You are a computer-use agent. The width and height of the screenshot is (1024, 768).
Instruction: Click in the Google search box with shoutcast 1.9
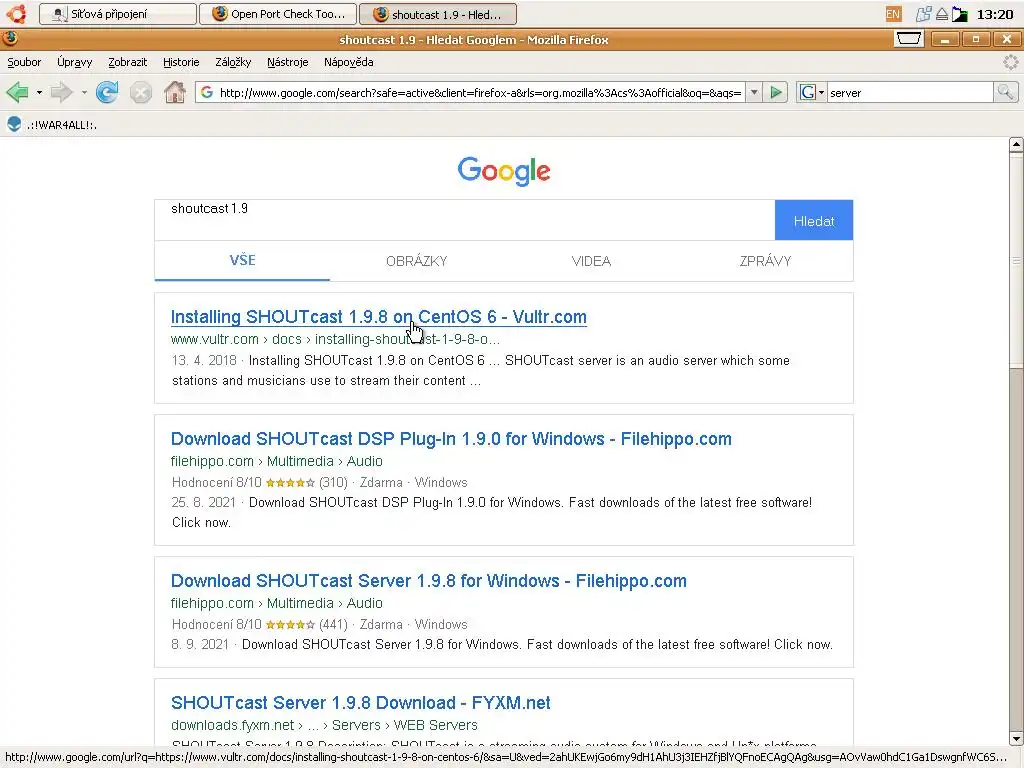[x=464, y=220]
